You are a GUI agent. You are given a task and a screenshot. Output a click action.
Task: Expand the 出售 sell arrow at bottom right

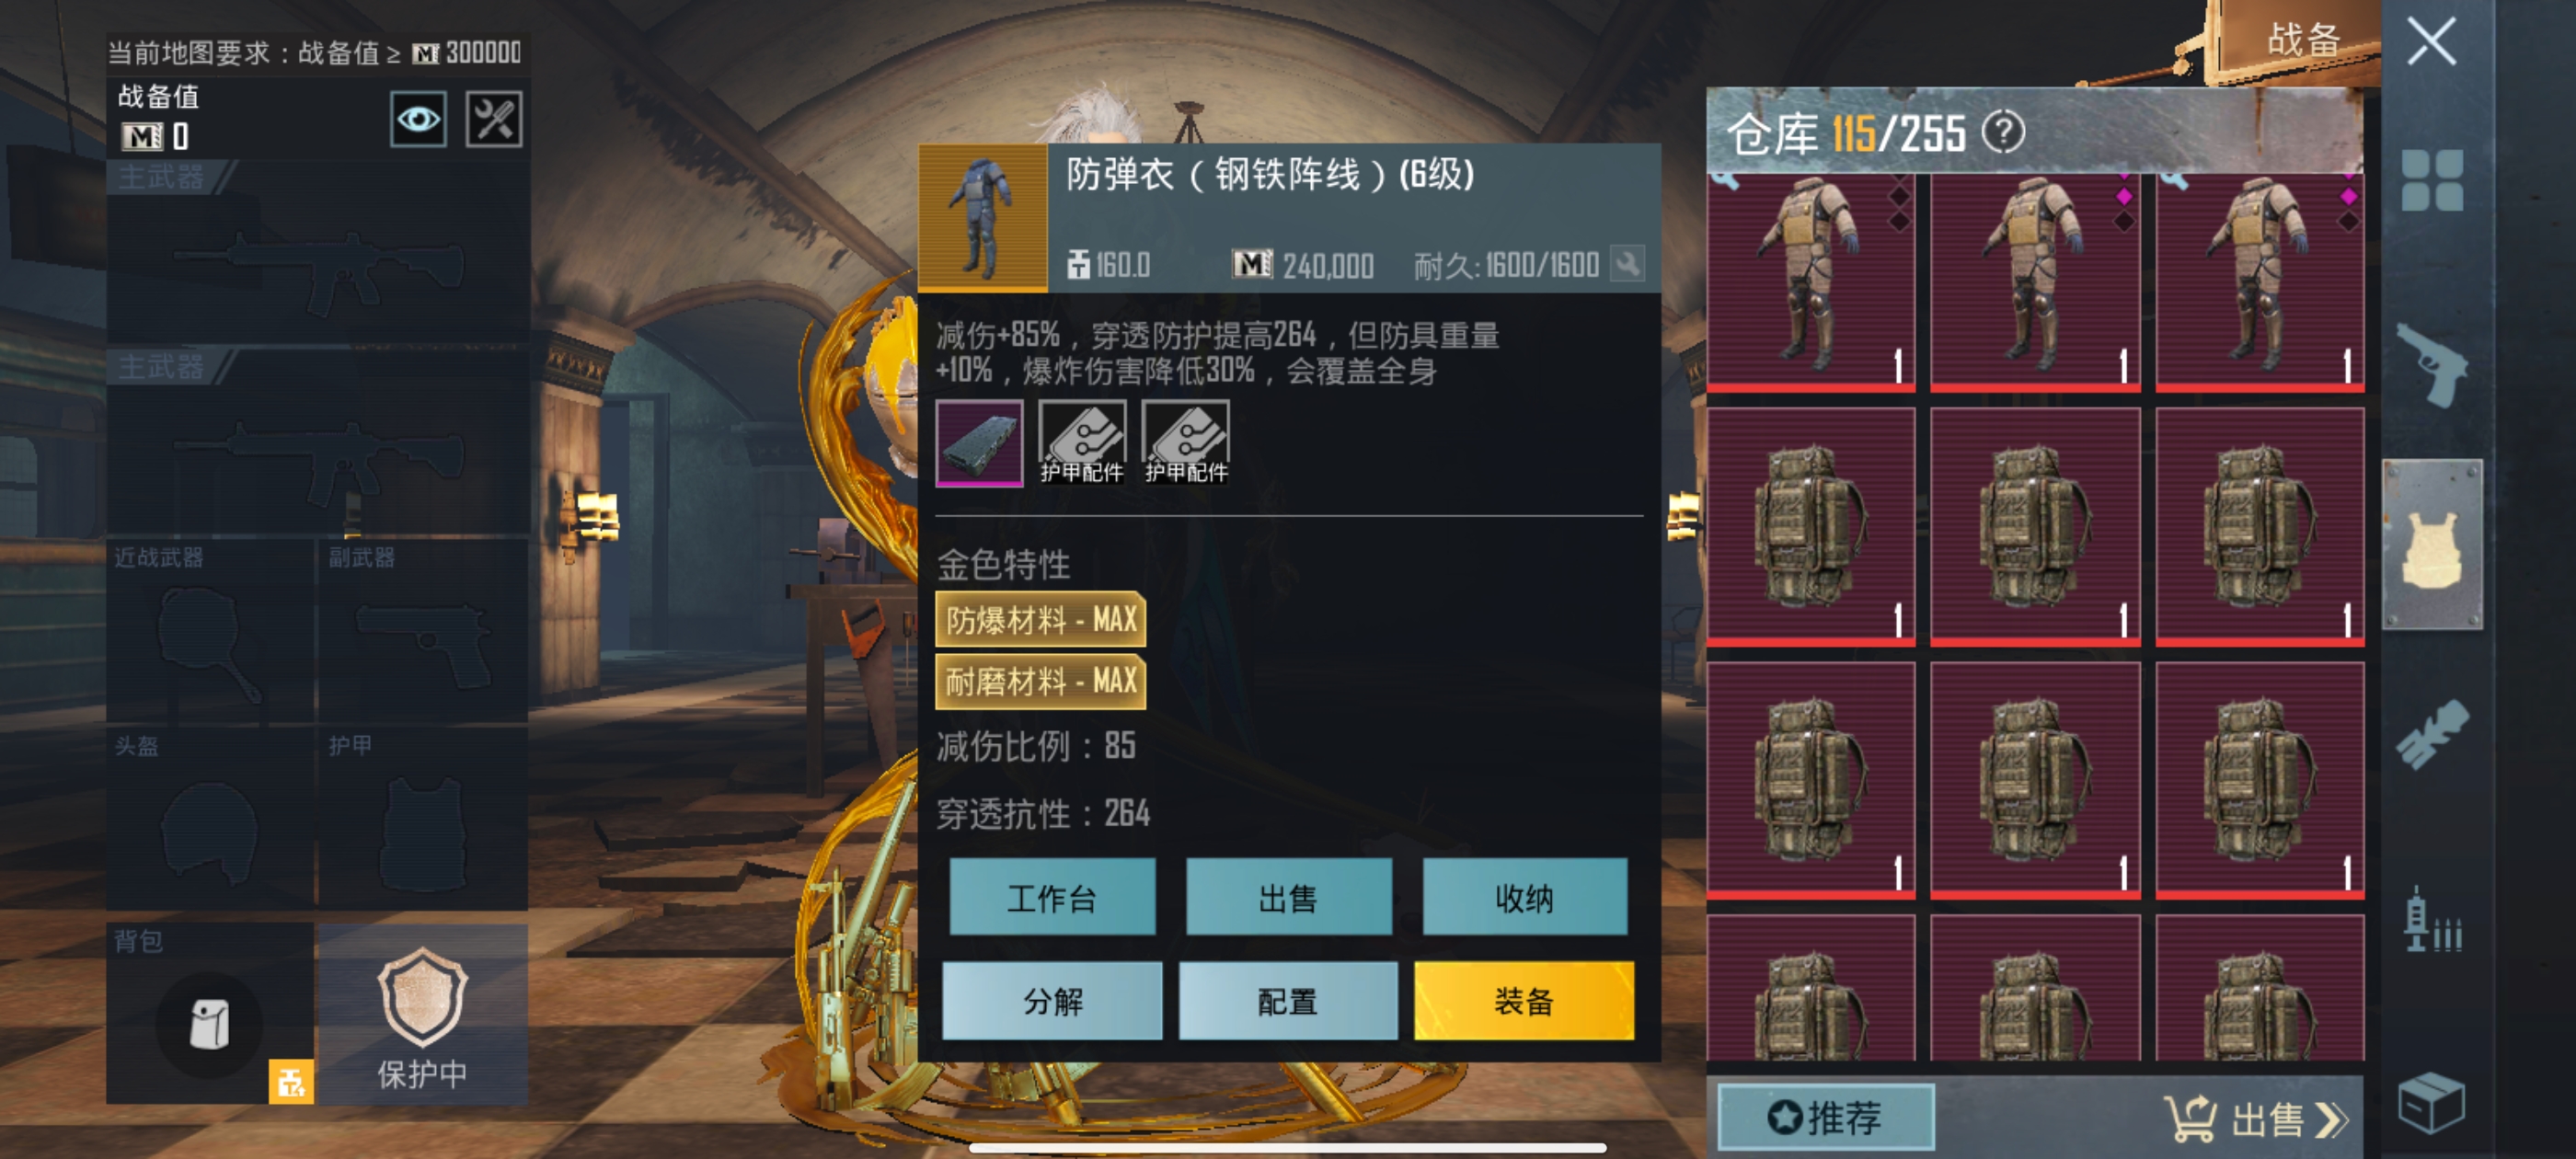2258,1119
